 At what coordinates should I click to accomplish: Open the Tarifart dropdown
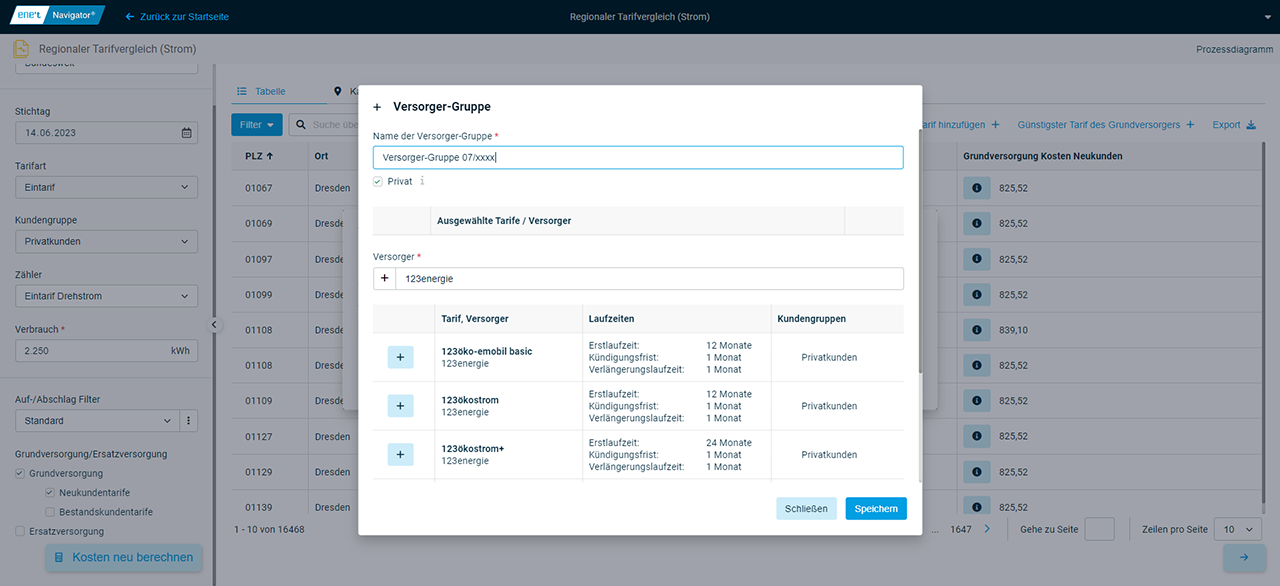[106, 187]
